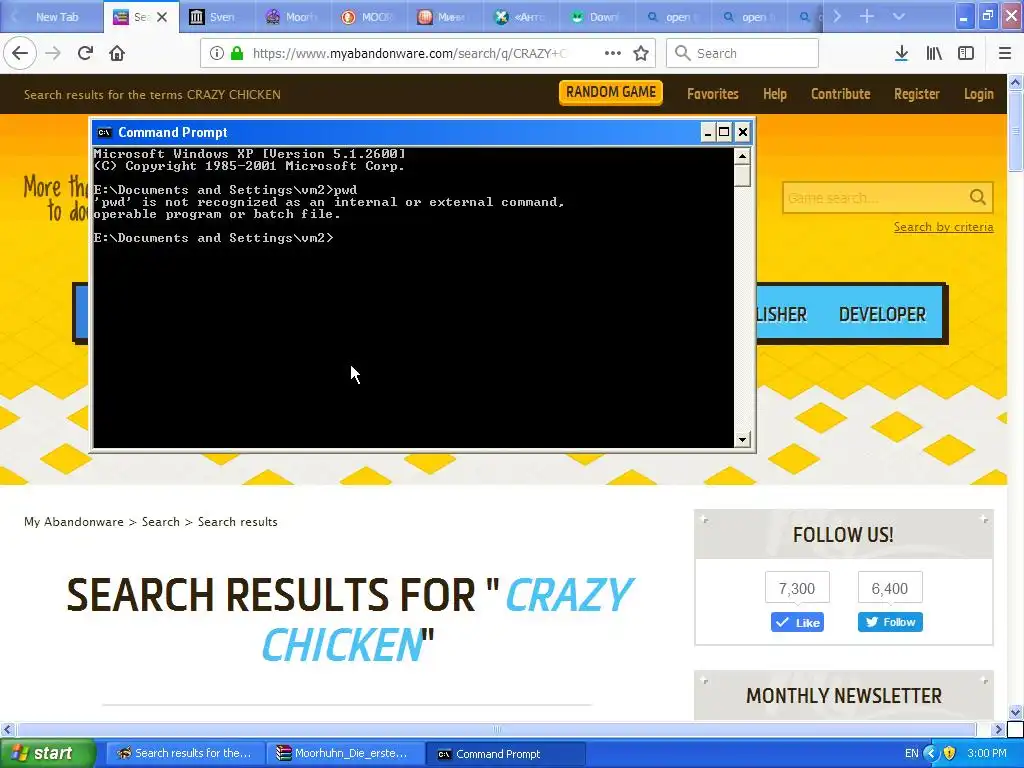Click page vertical scrollbar down arrow
1024x768 pixels.
click(x=1016, y=712)
